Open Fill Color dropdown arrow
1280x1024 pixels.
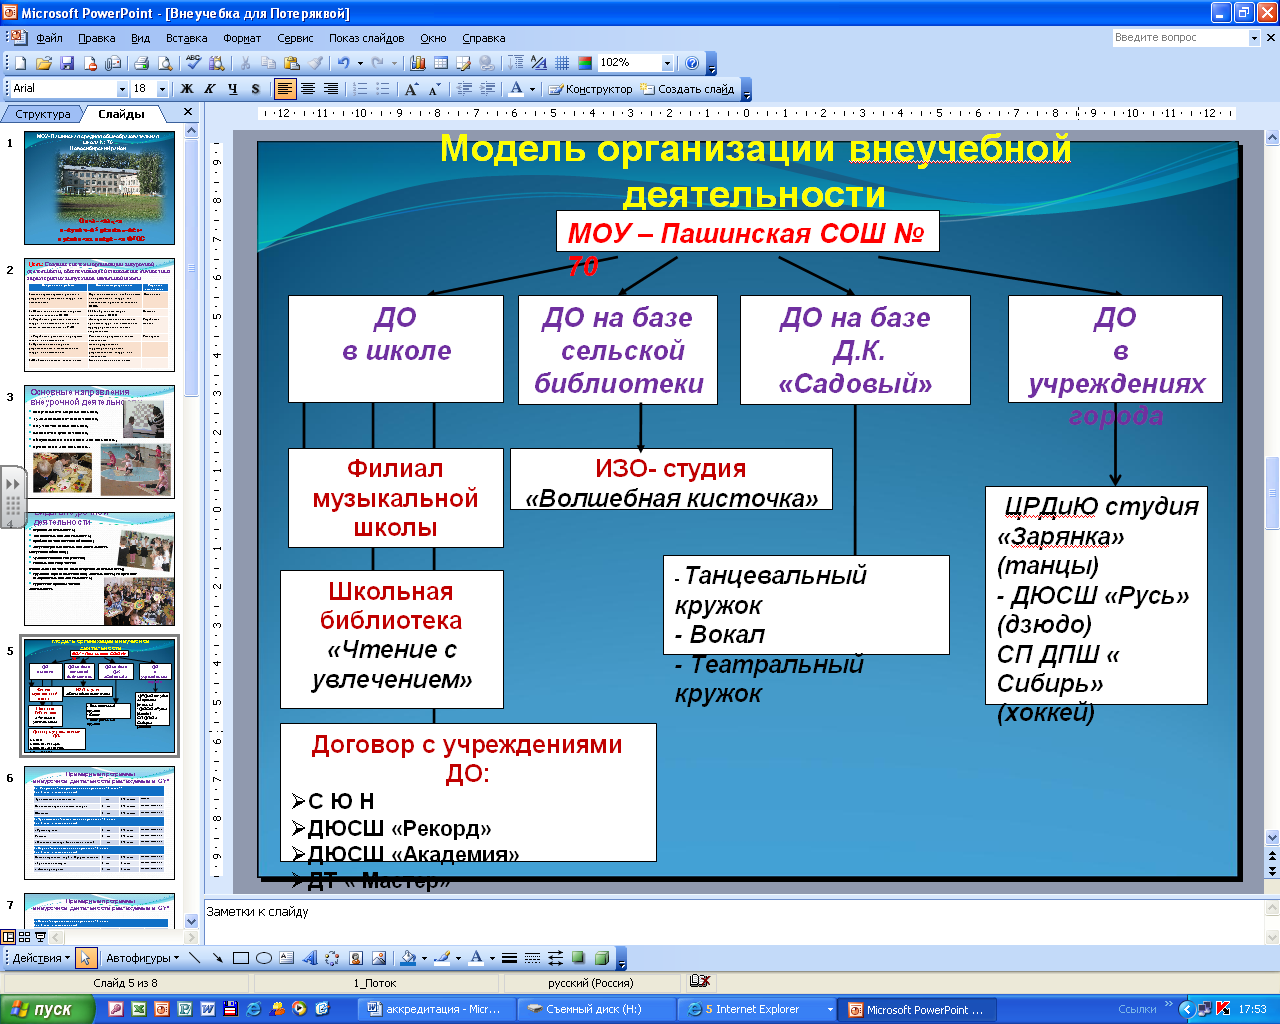tap(424, 958)
